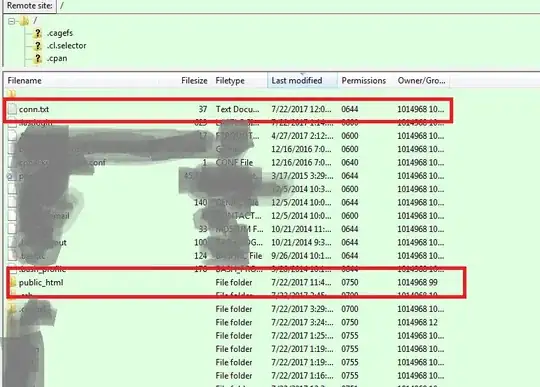Click date cell "10/21/2014 9:3..."

[x=301, y=243]
